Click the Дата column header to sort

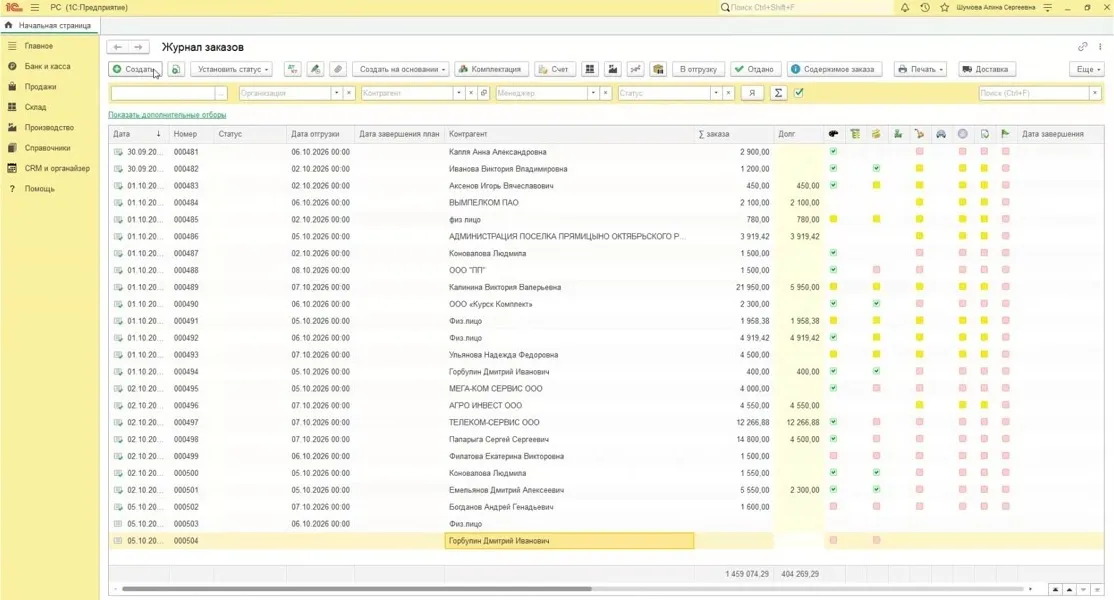coord(138,133)
